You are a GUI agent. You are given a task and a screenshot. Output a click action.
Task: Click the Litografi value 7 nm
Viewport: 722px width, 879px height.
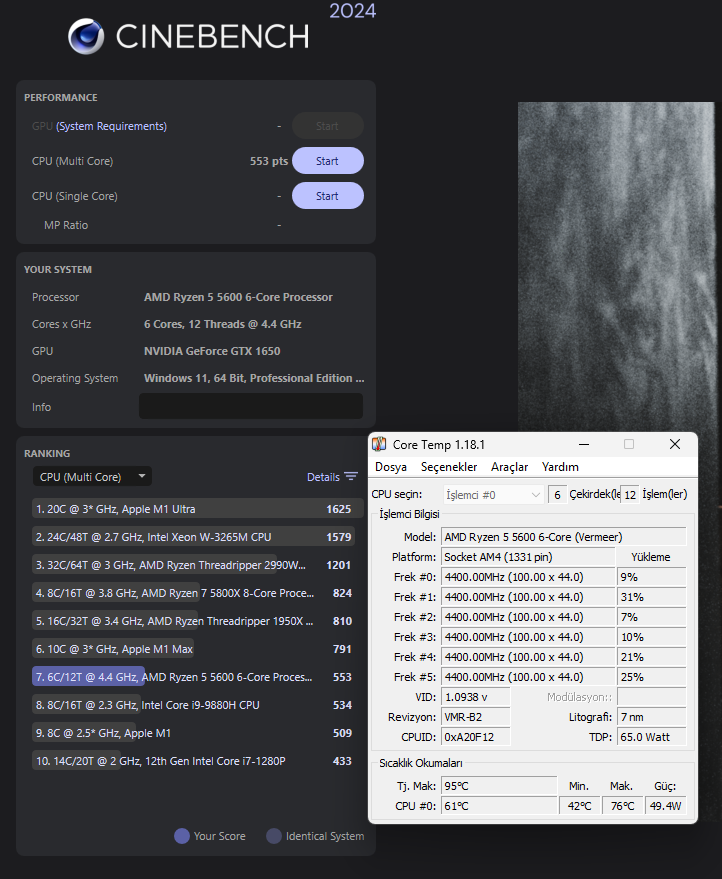(651, 717)
